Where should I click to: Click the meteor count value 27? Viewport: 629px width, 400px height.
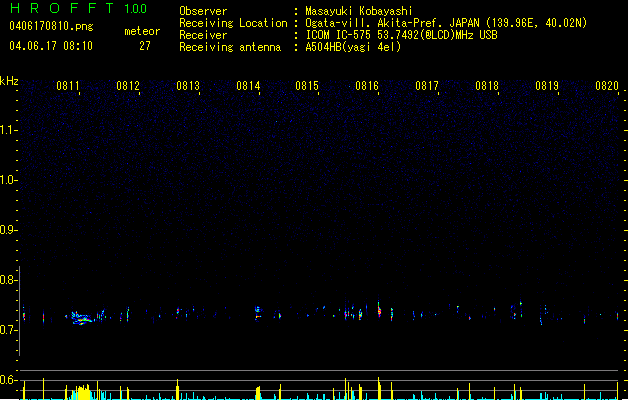pyautogui.click(x=145, y=46)
